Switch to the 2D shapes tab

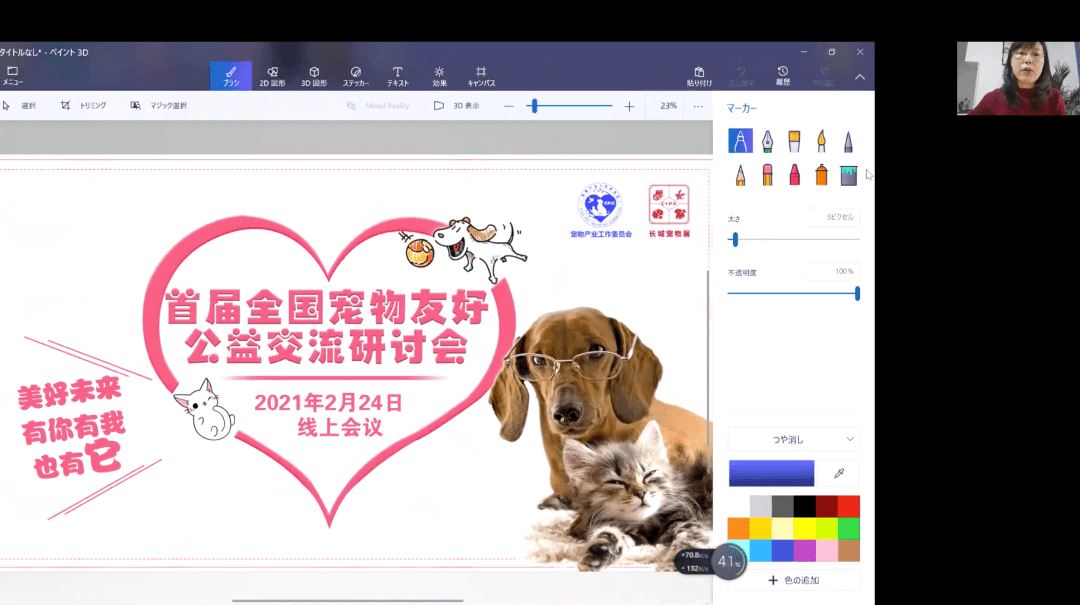(273, 75)
